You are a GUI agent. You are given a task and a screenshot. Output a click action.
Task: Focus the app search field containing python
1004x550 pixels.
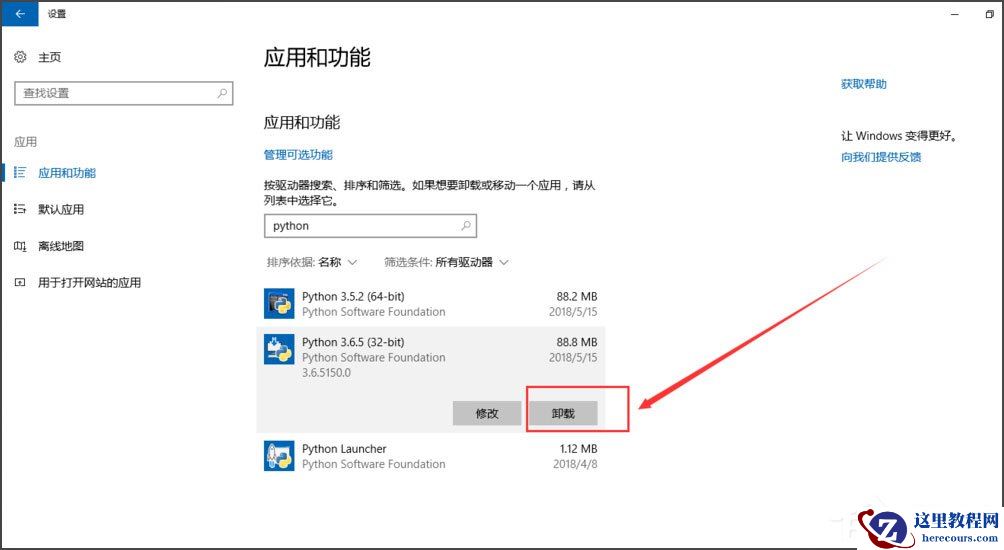370,225
